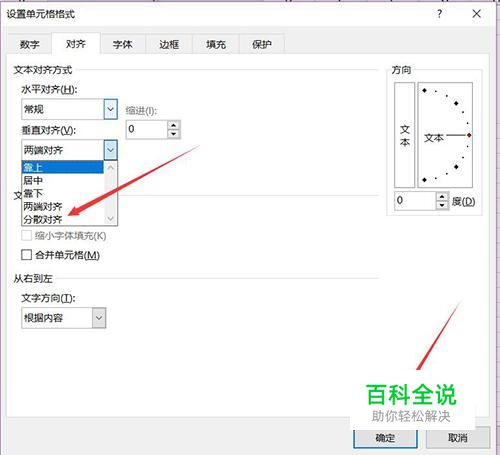This screenshot has width=500, height=455.
Task: Click the dropdown list's scroll up arrow
Action: tap(111, 167)
